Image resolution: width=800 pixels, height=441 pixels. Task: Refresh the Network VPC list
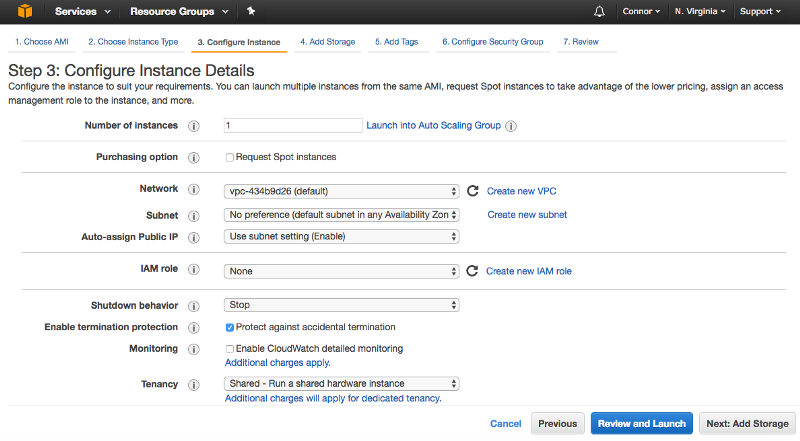click(x=473, y=190)
